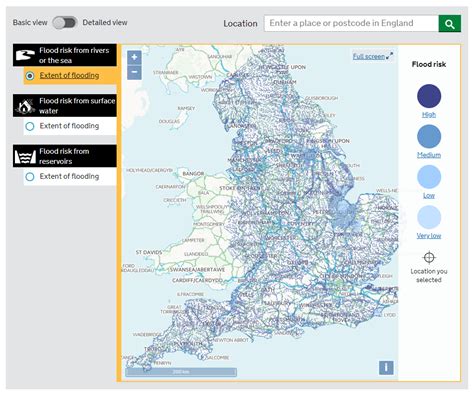The height and width of the screenshot is (395, 474).
Task: Click the DOUGLAS map label
Action: [x=169, y=121]
